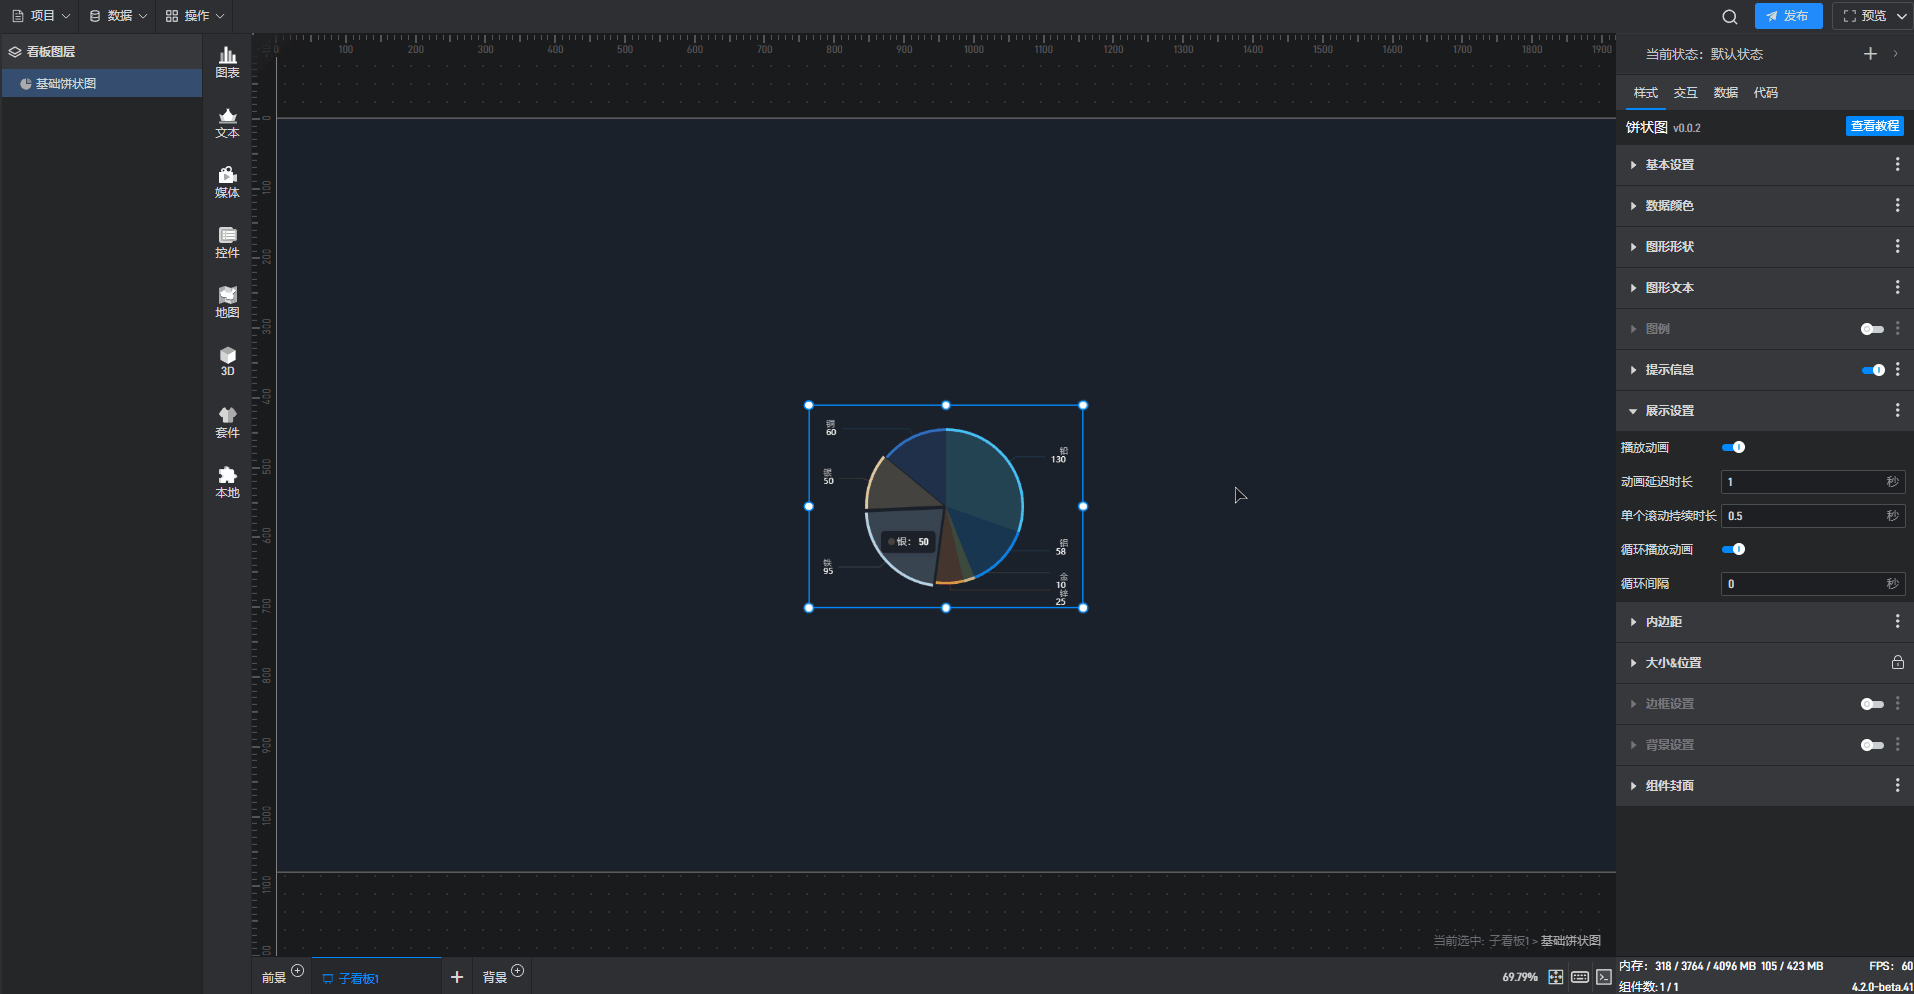Open the 套件 kit components panel
1914x994 pixels.
click(x=227, y=423)
